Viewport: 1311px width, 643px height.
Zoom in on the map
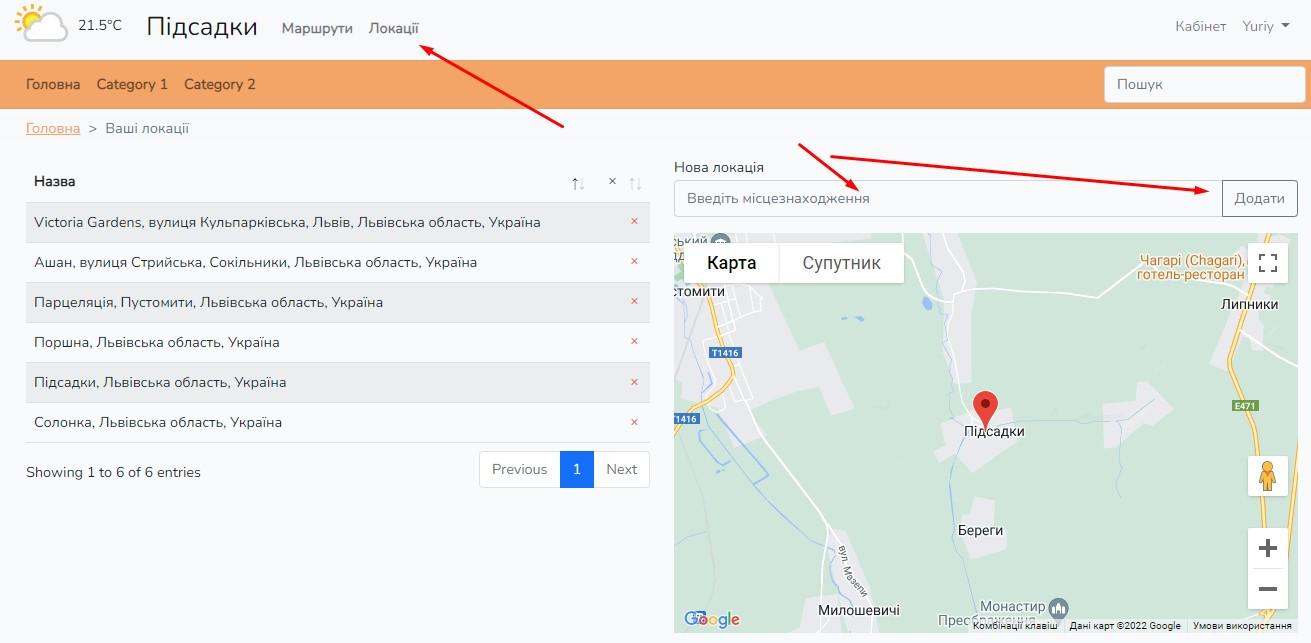pyautogui.click(x=1267, y=548)
